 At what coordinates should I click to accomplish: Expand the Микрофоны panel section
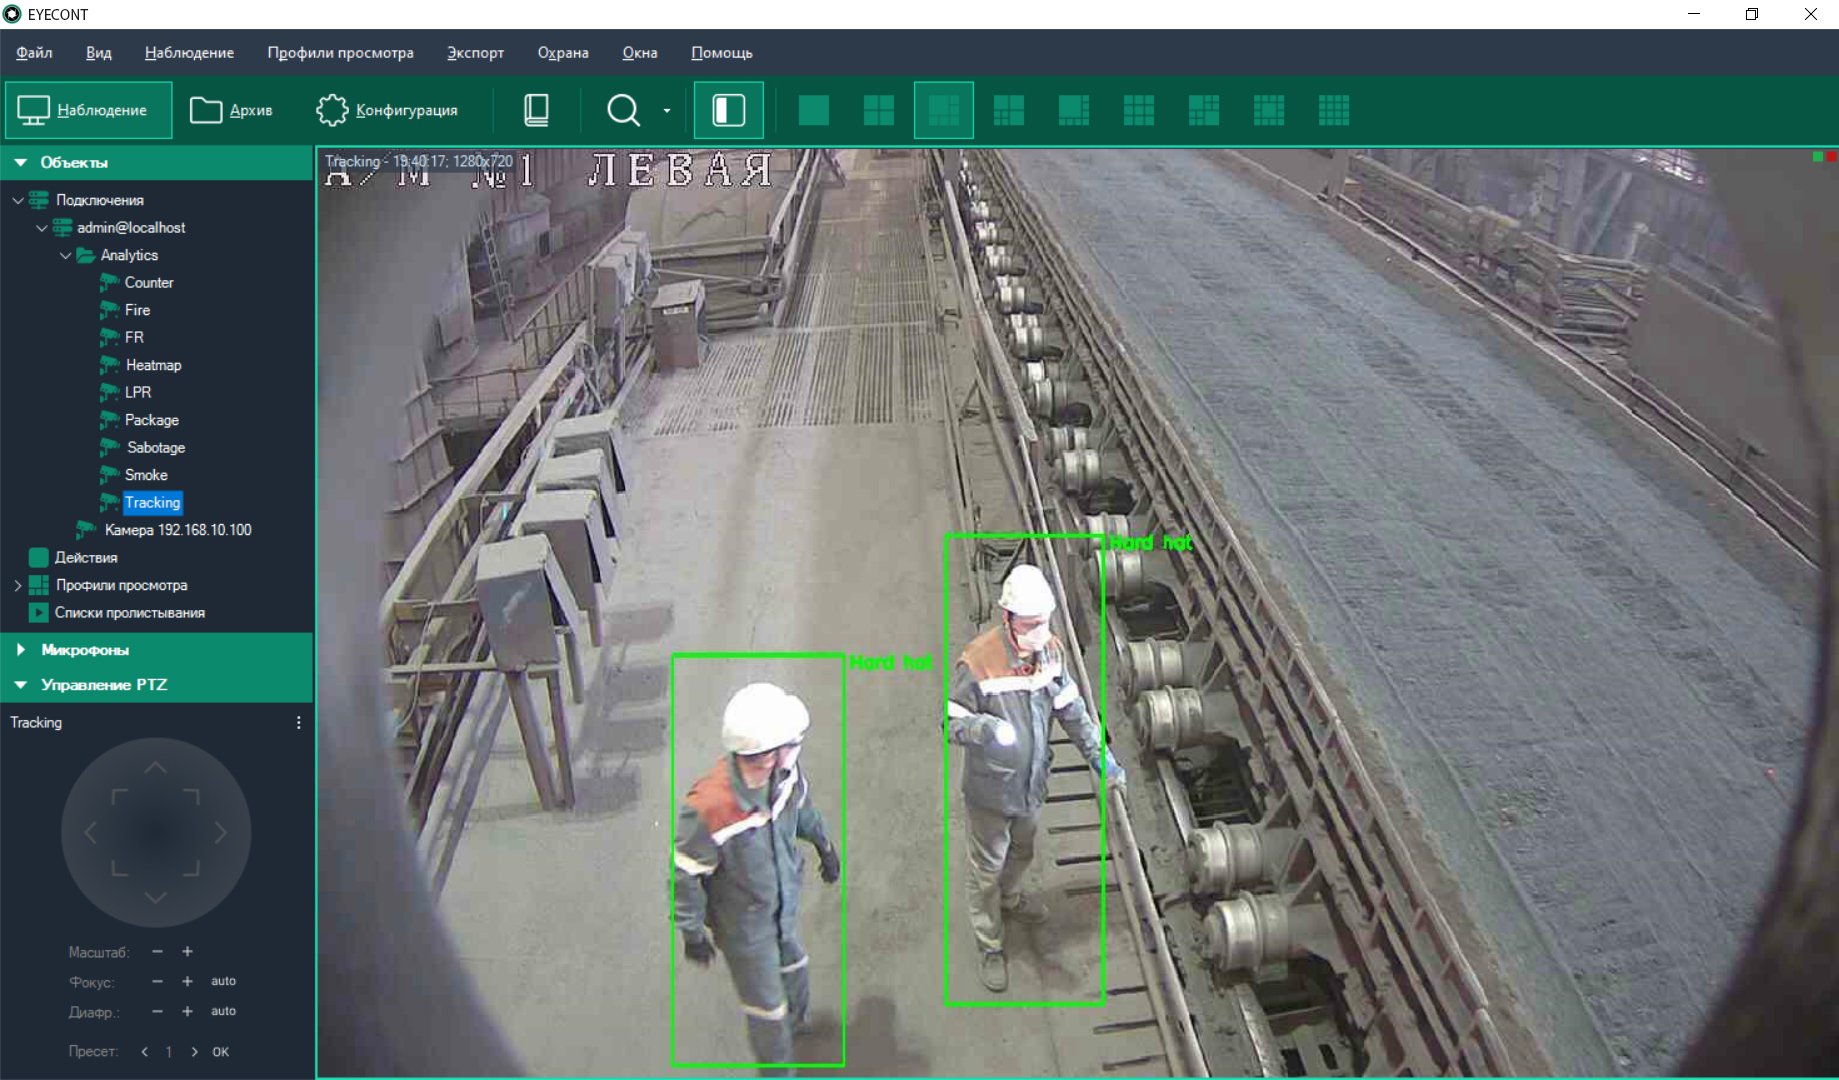click(x=21, y=650)
